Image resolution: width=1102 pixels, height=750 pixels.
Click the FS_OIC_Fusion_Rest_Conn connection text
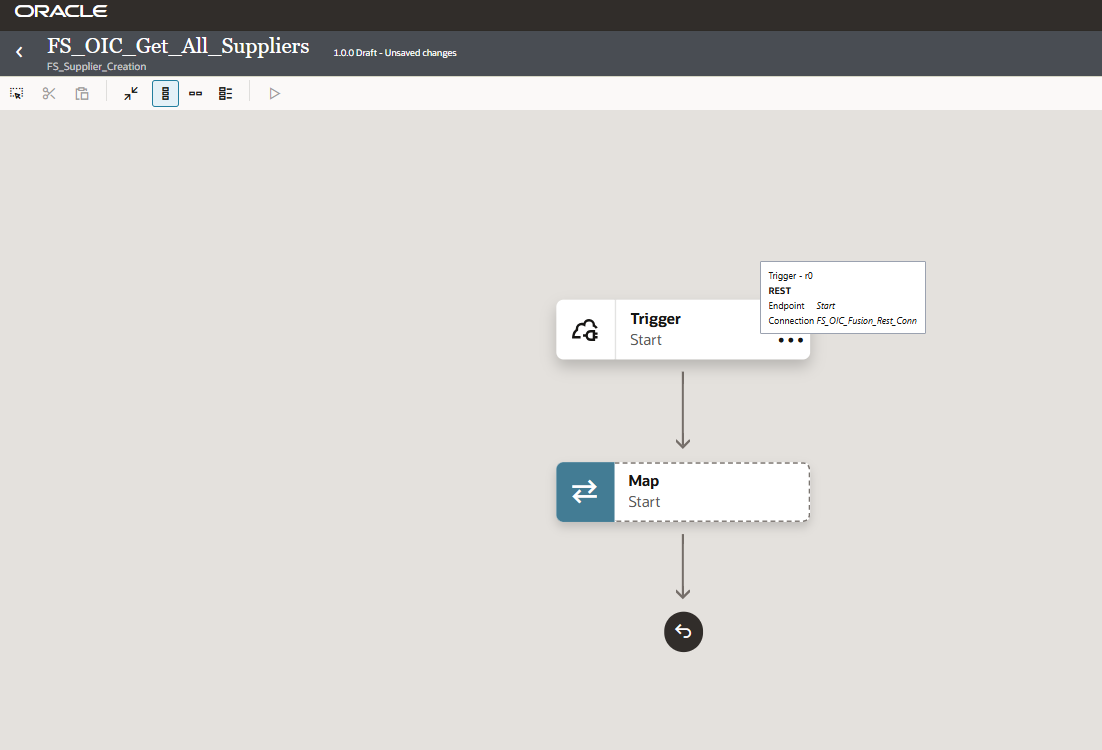(867, 321)
